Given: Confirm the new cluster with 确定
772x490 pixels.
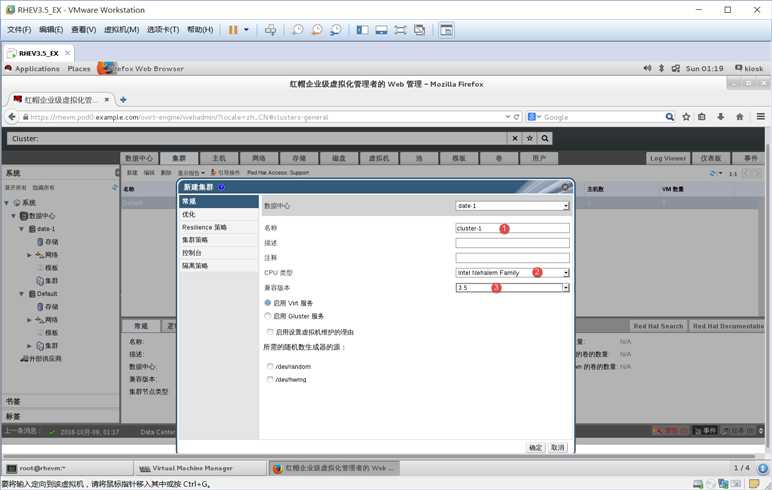Looking at the screenshot, I should click(535, 448).
